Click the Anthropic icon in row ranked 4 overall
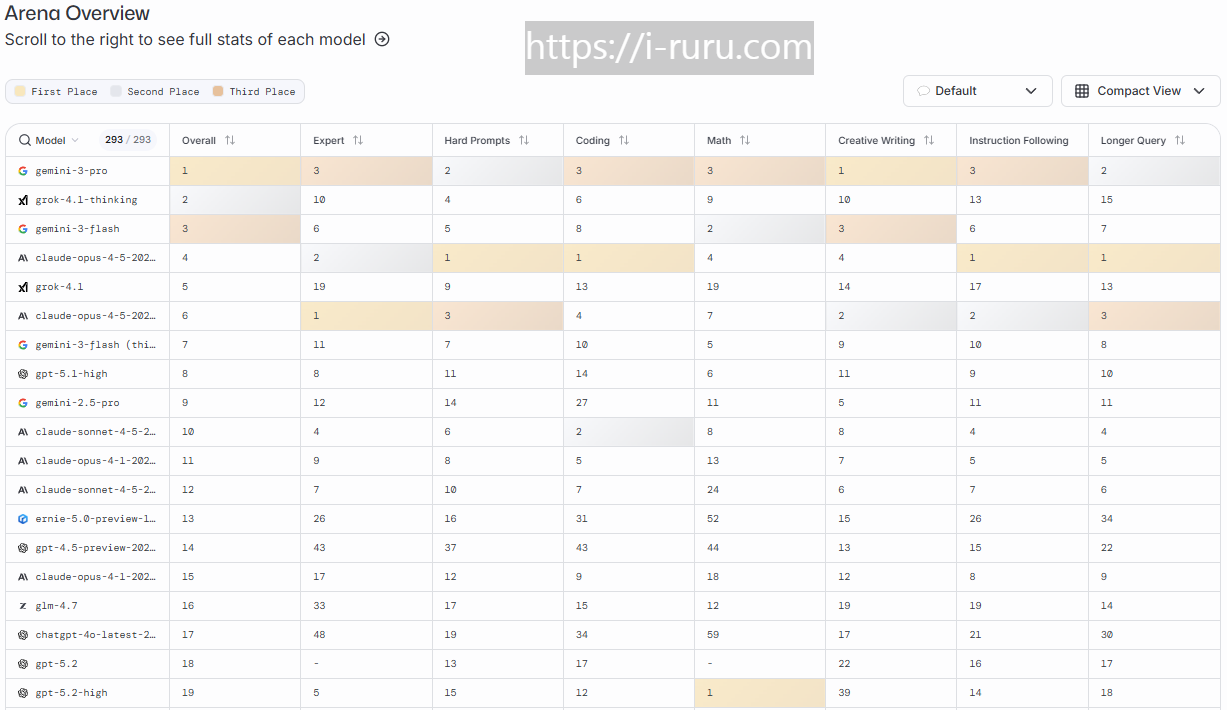Viewport: 1227px width, 710px height. pyautogui.click(x=23, y=258)
